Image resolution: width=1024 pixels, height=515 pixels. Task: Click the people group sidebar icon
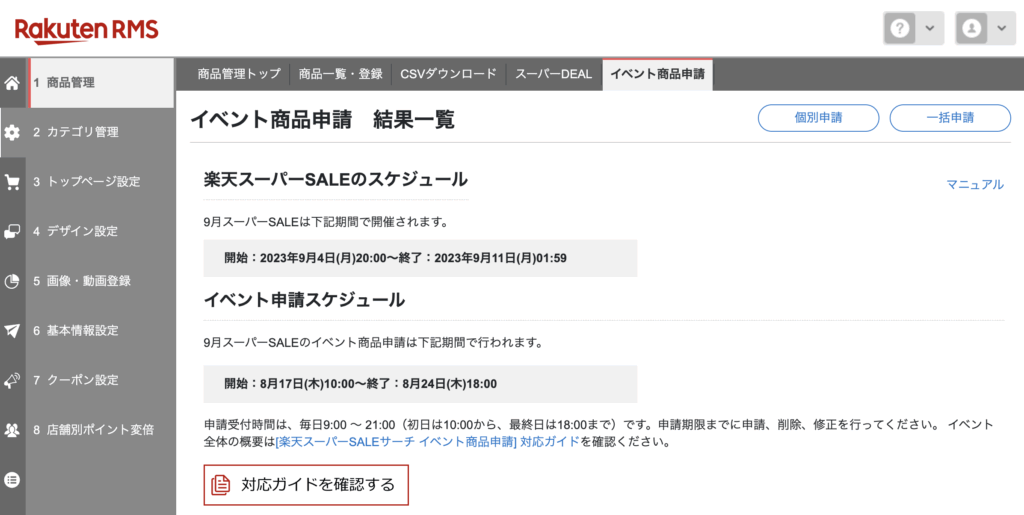pyautogui.click(x=12, y=430)
